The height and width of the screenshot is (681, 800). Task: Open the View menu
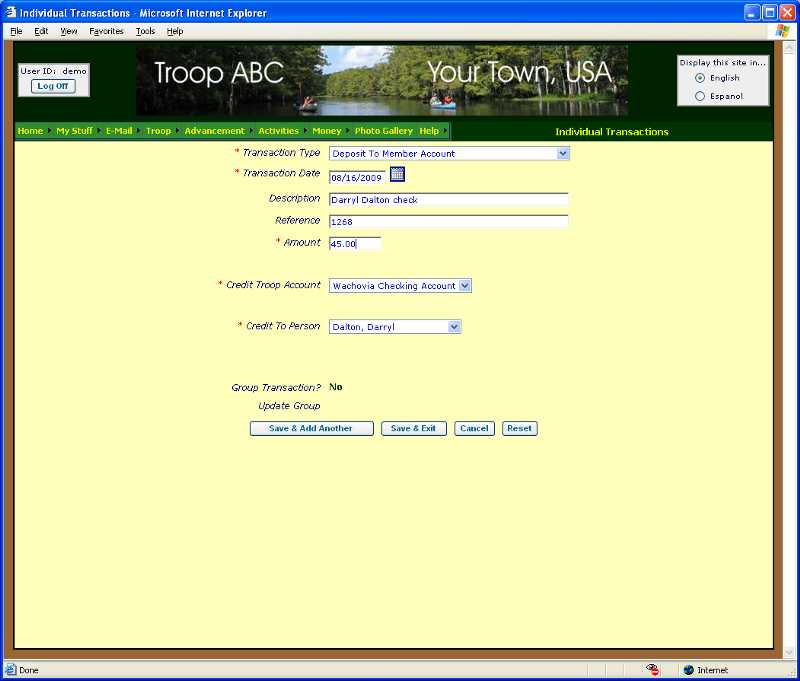[69, 31]
